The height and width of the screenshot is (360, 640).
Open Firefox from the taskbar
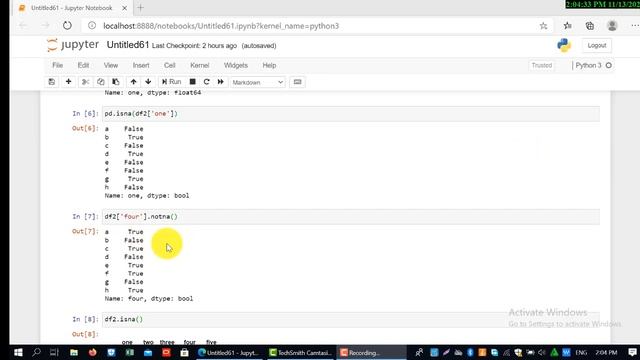[x=93, y=352]
